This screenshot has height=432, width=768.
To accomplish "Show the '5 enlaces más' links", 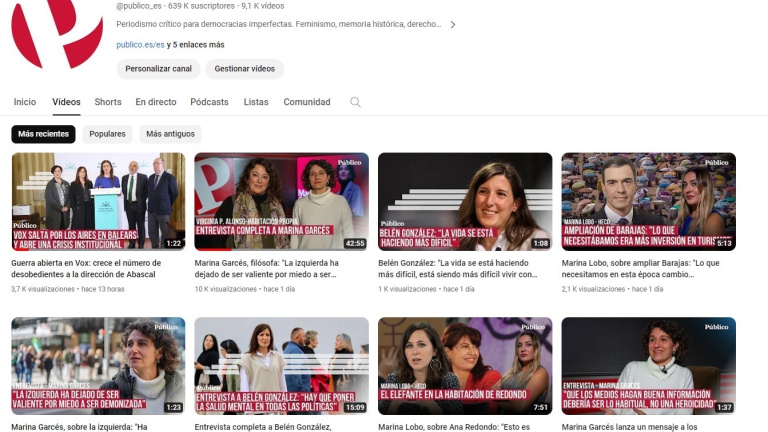I will click(198, 45).
